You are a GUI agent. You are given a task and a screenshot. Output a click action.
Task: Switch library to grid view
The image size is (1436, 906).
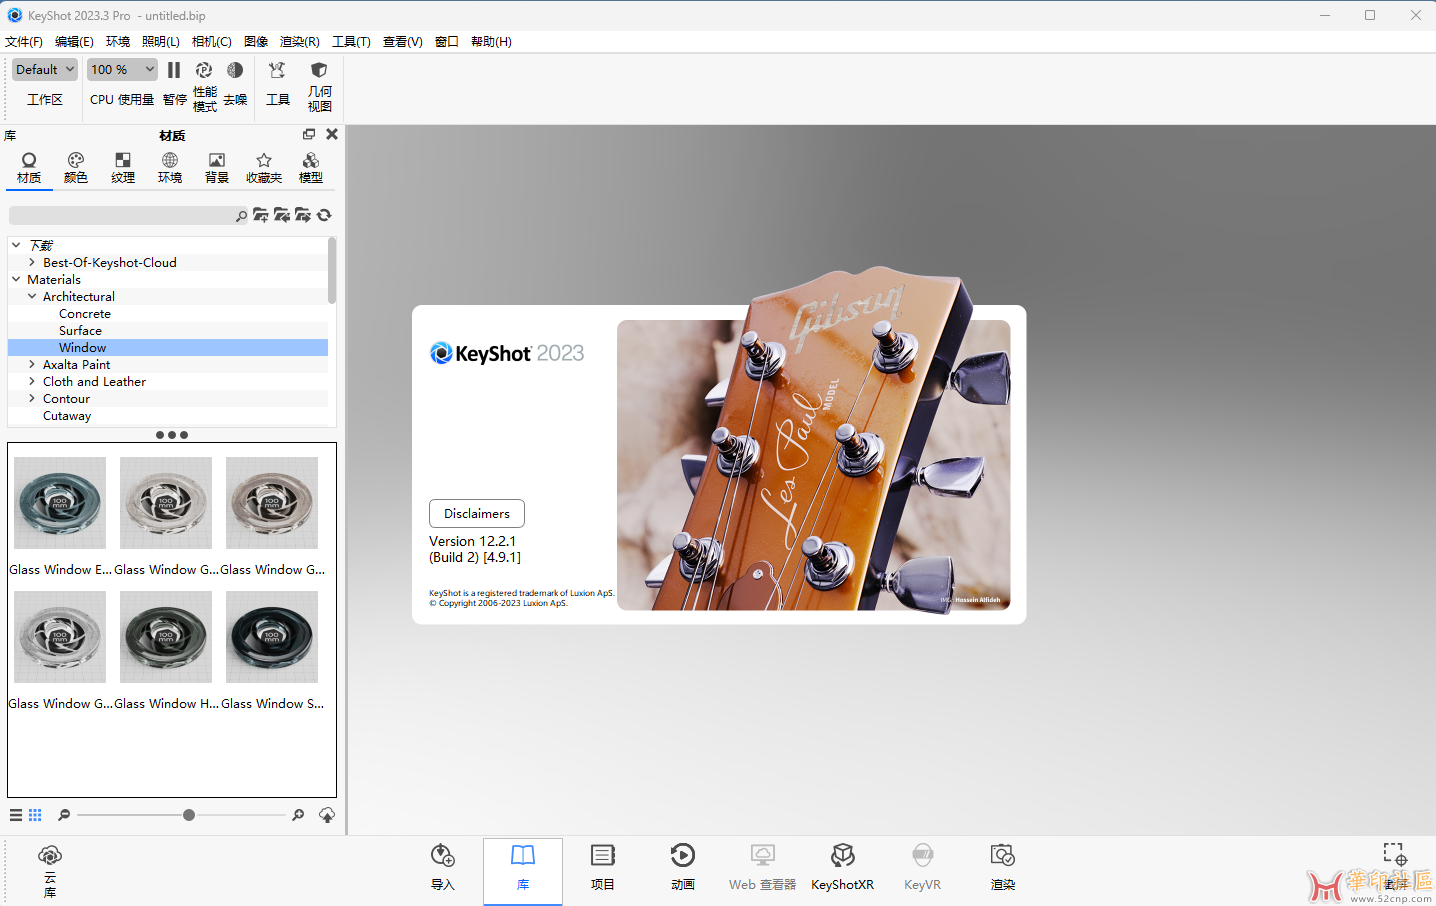point(35,815)
